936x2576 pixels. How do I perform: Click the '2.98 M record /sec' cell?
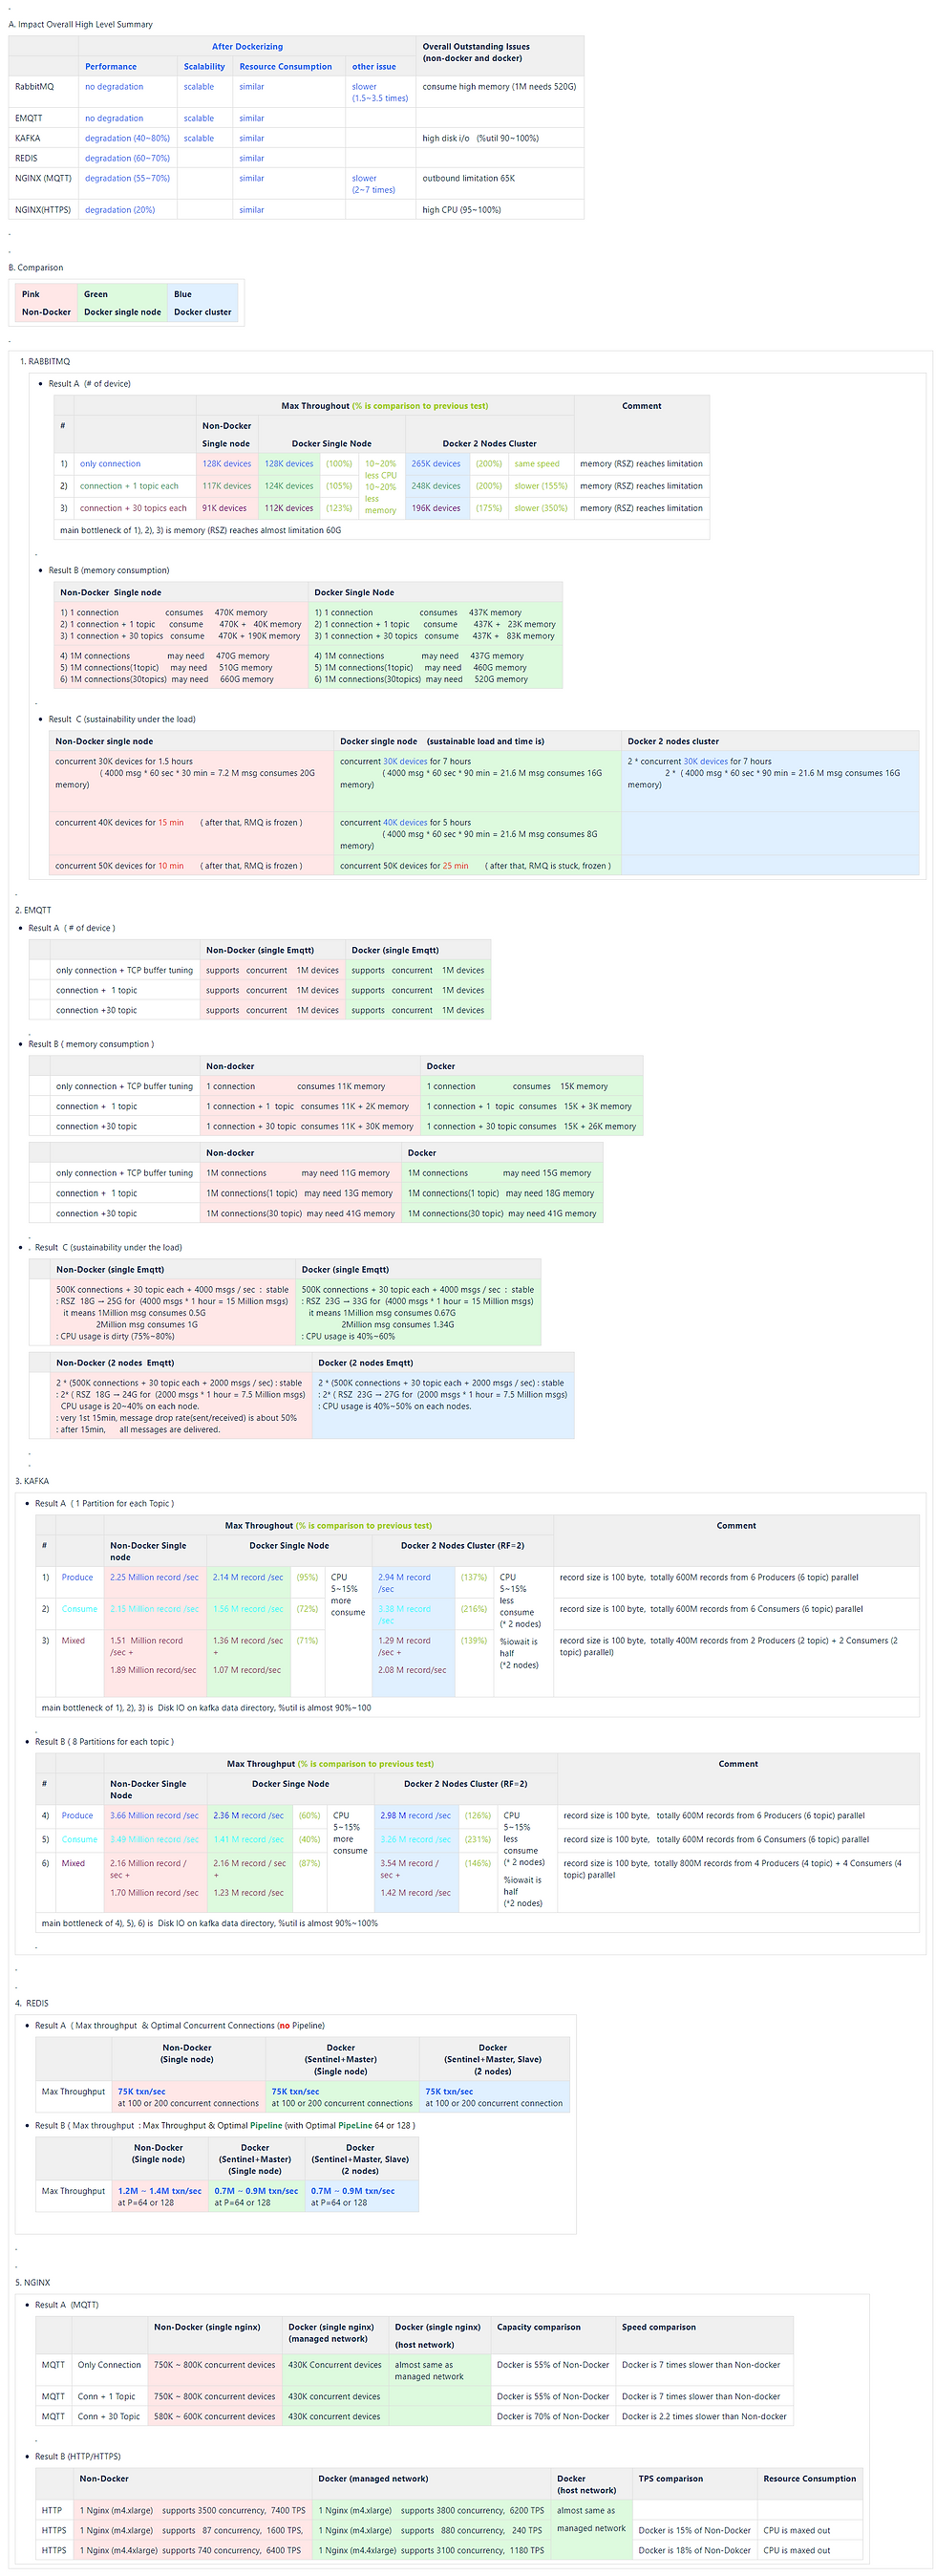(x=415, y=1815)
